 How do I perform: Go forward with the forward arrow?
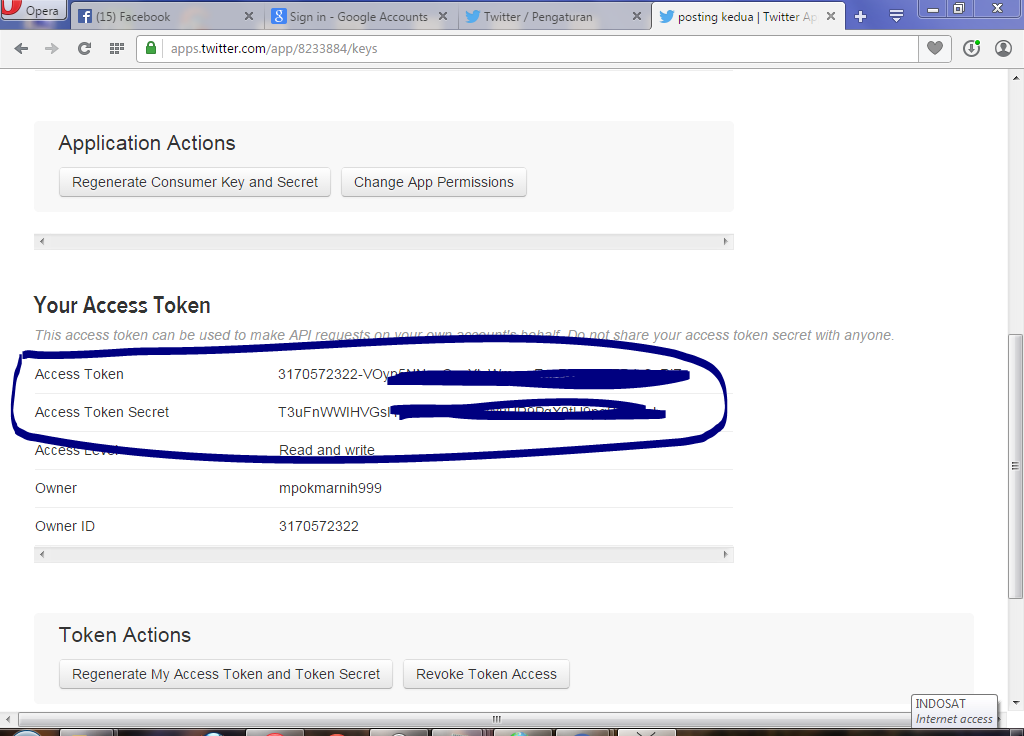(x=52, y=48)
